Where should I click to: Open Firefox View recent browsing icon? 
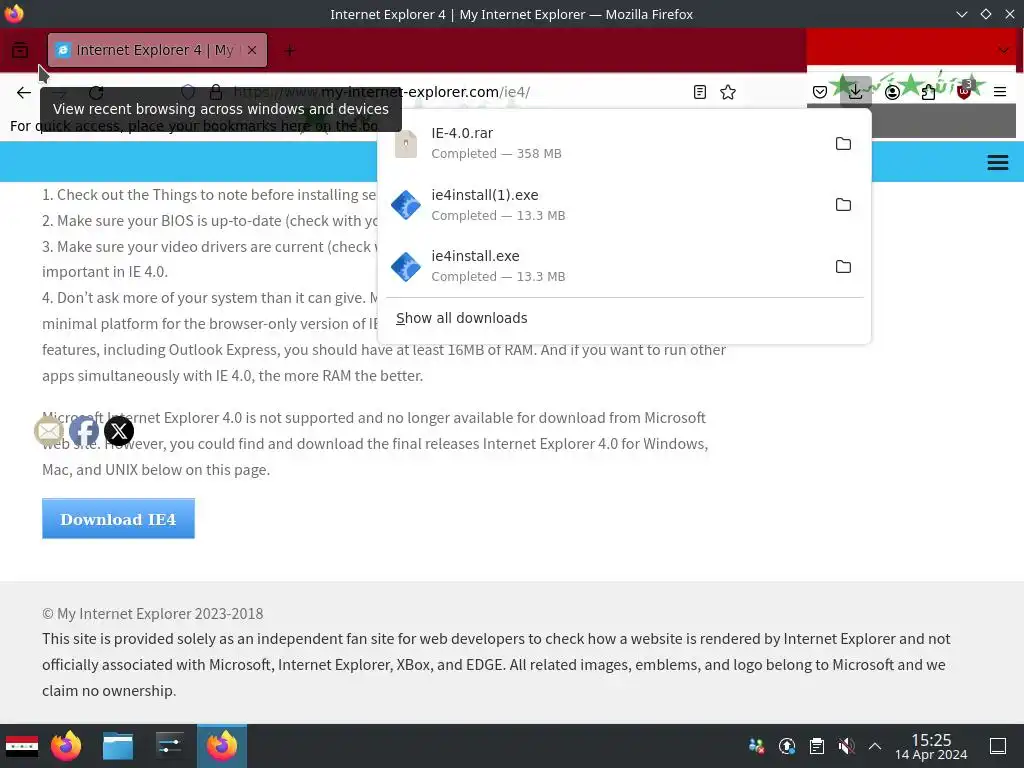coord(20,50)
